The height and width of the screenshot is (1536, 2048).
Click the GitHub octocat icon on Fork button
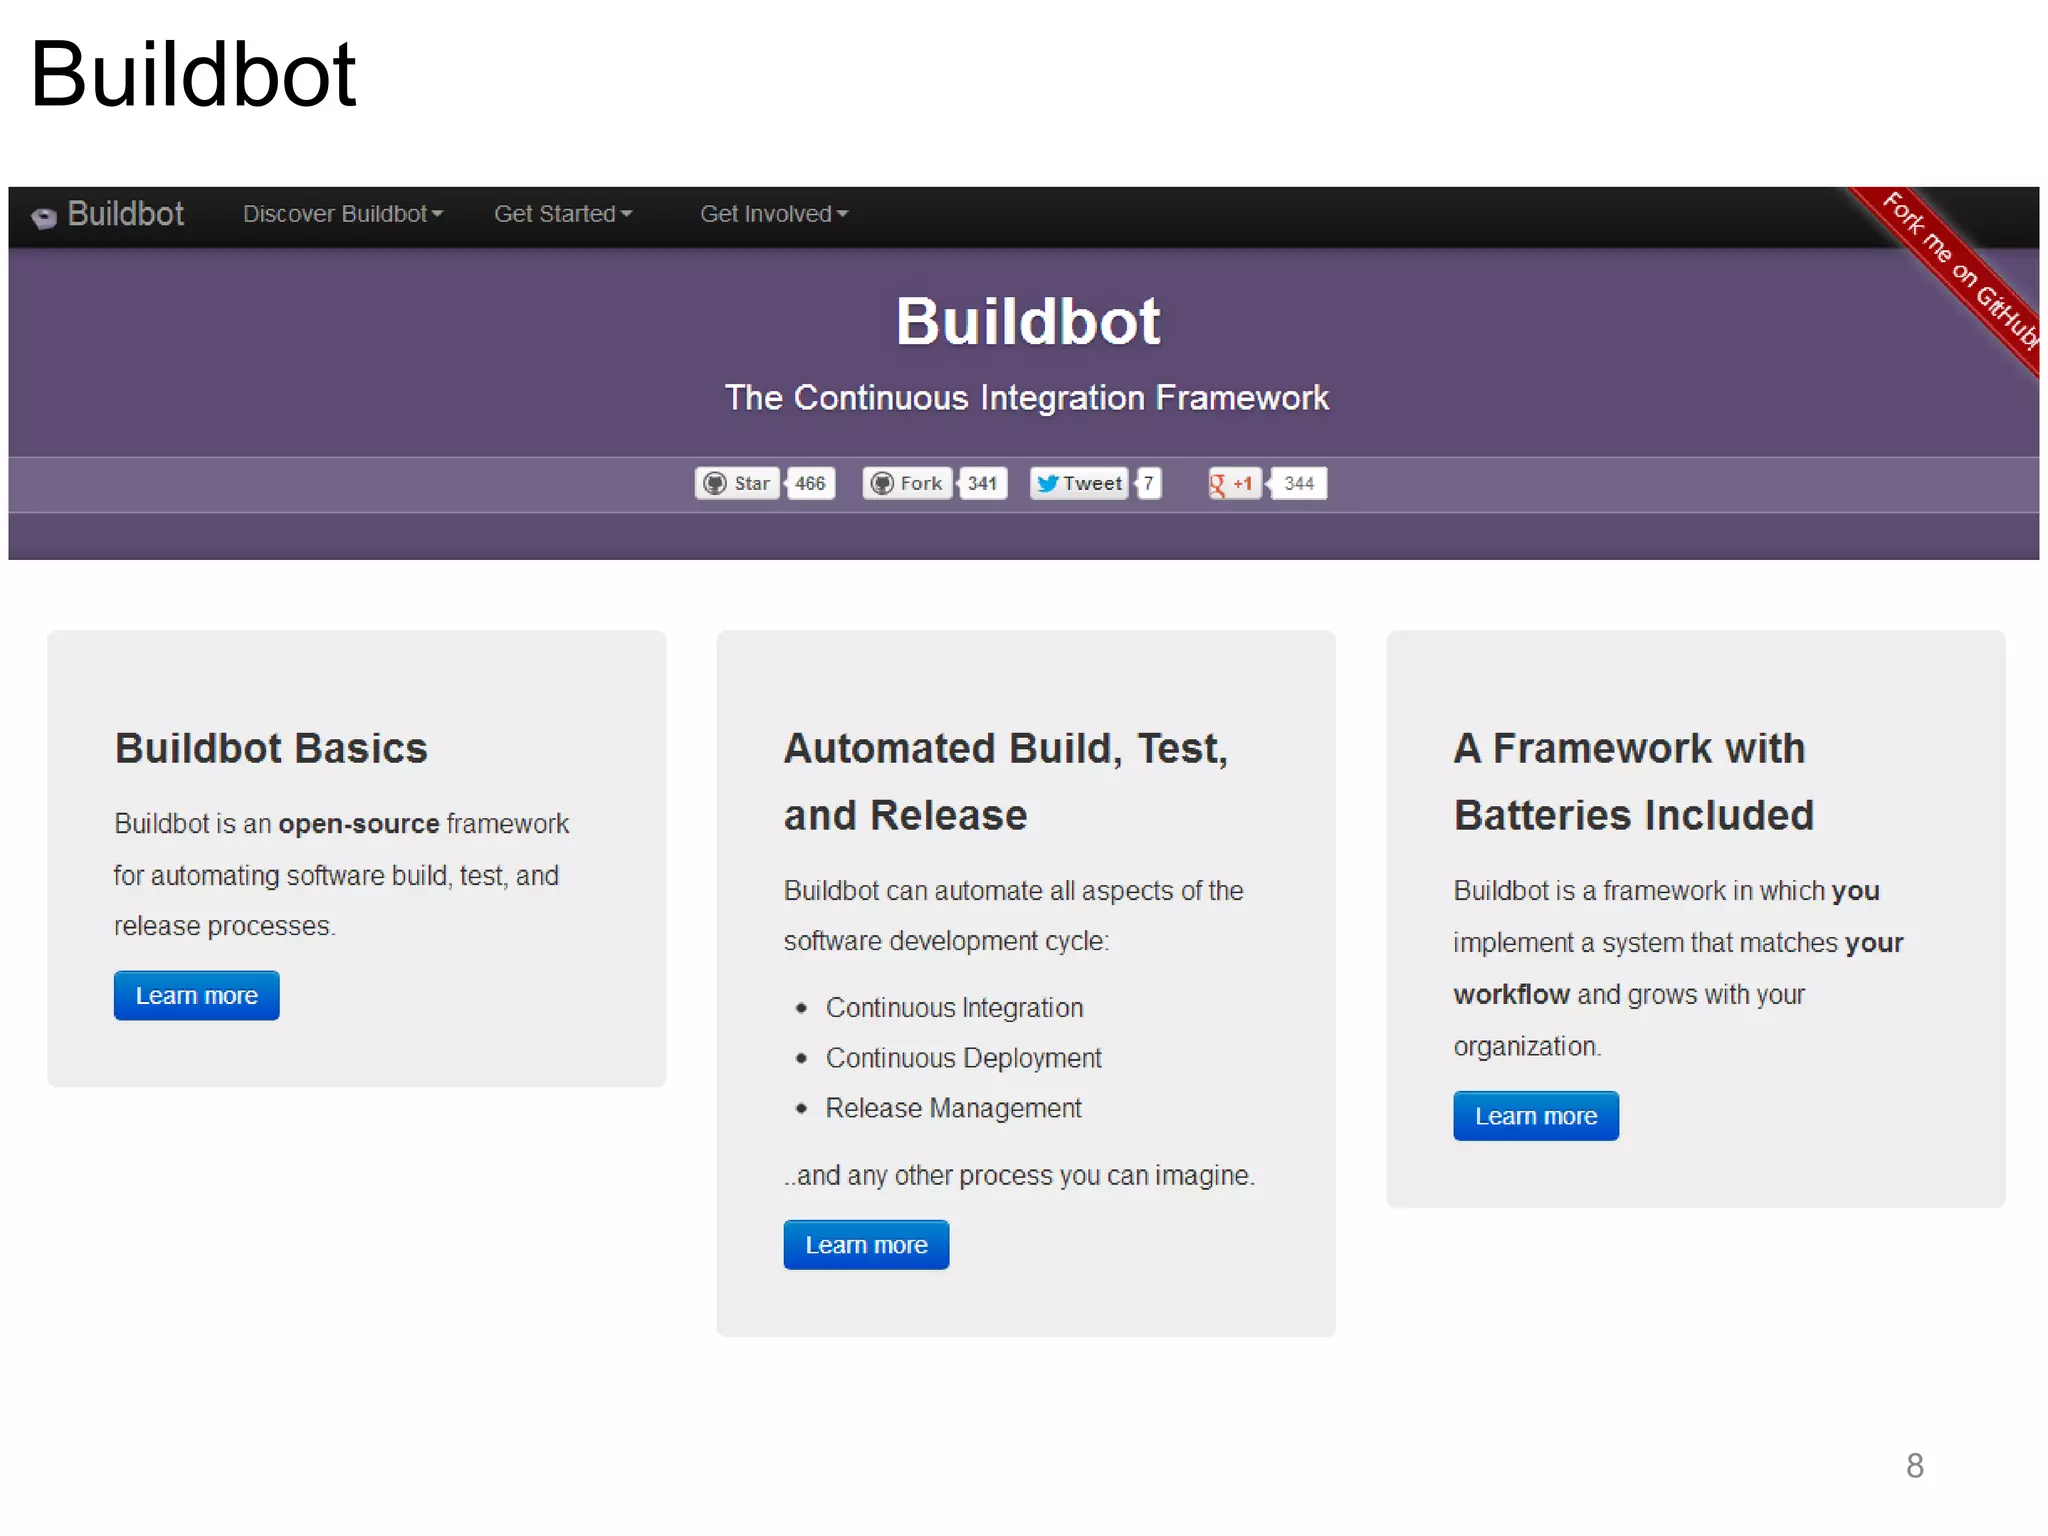[882, 483]
